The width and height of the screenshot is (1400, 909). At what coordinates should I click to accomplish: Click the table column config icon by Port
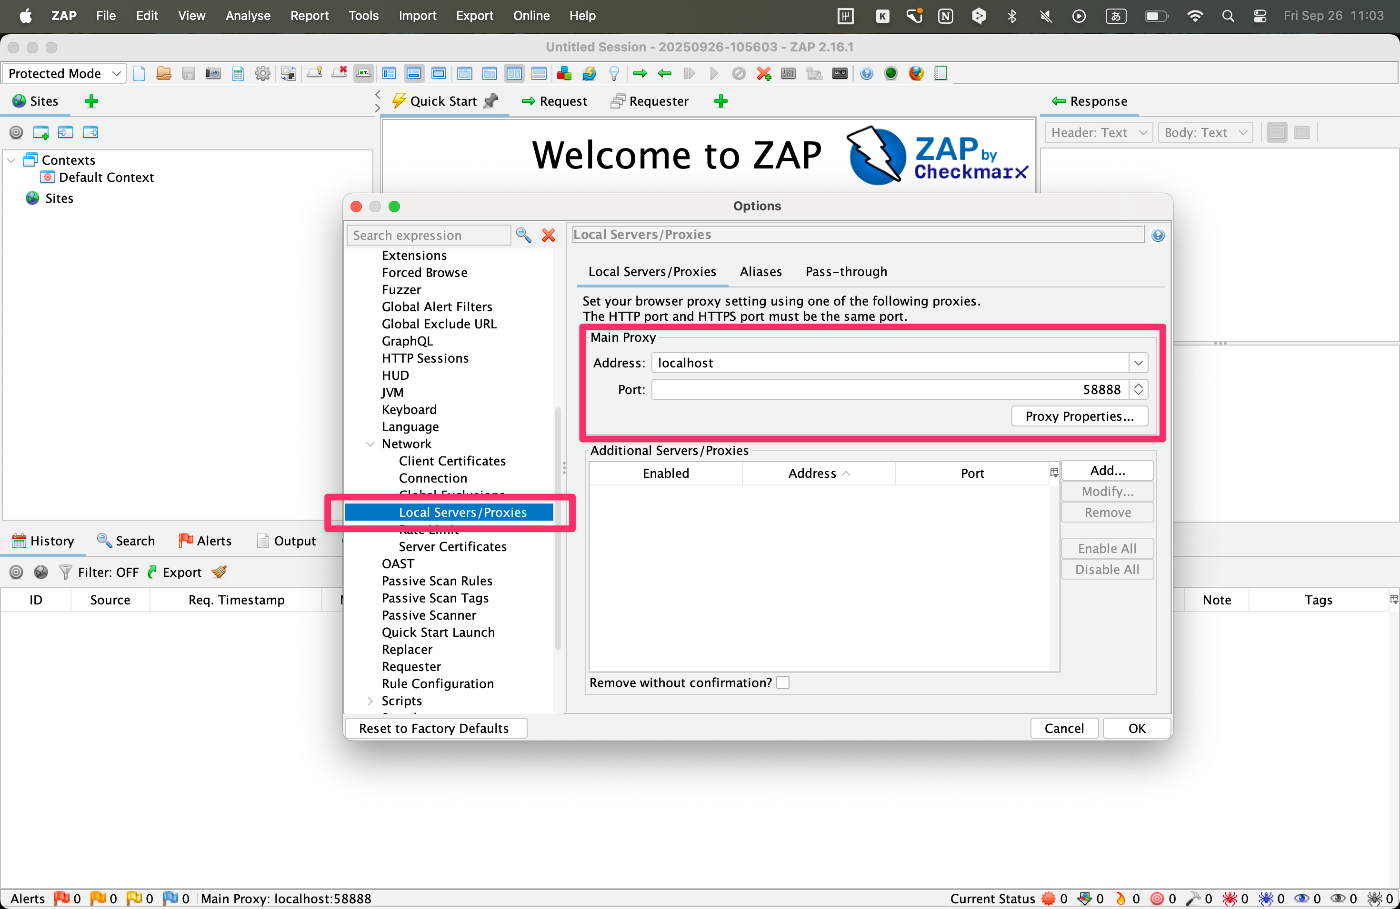click(1054, 473)
